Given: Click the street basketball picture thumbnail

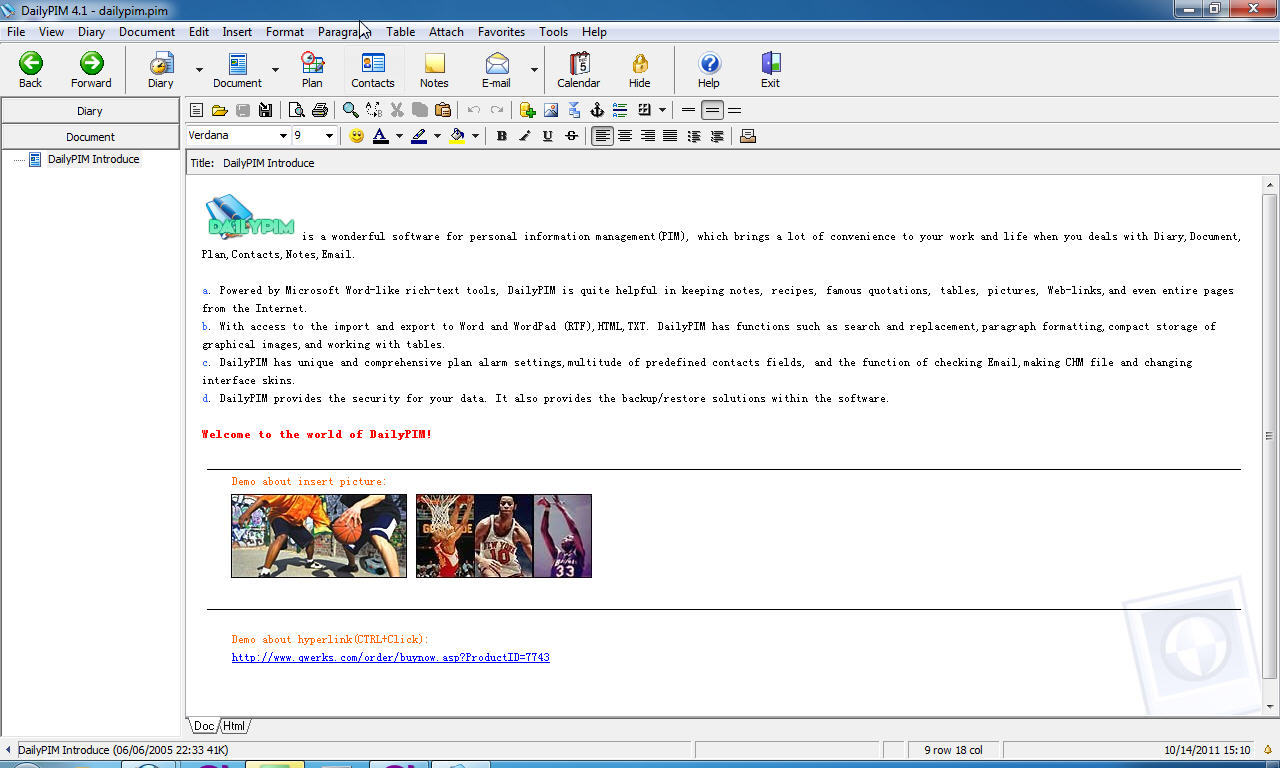Looking at the screenshot, I should point(319,535).
